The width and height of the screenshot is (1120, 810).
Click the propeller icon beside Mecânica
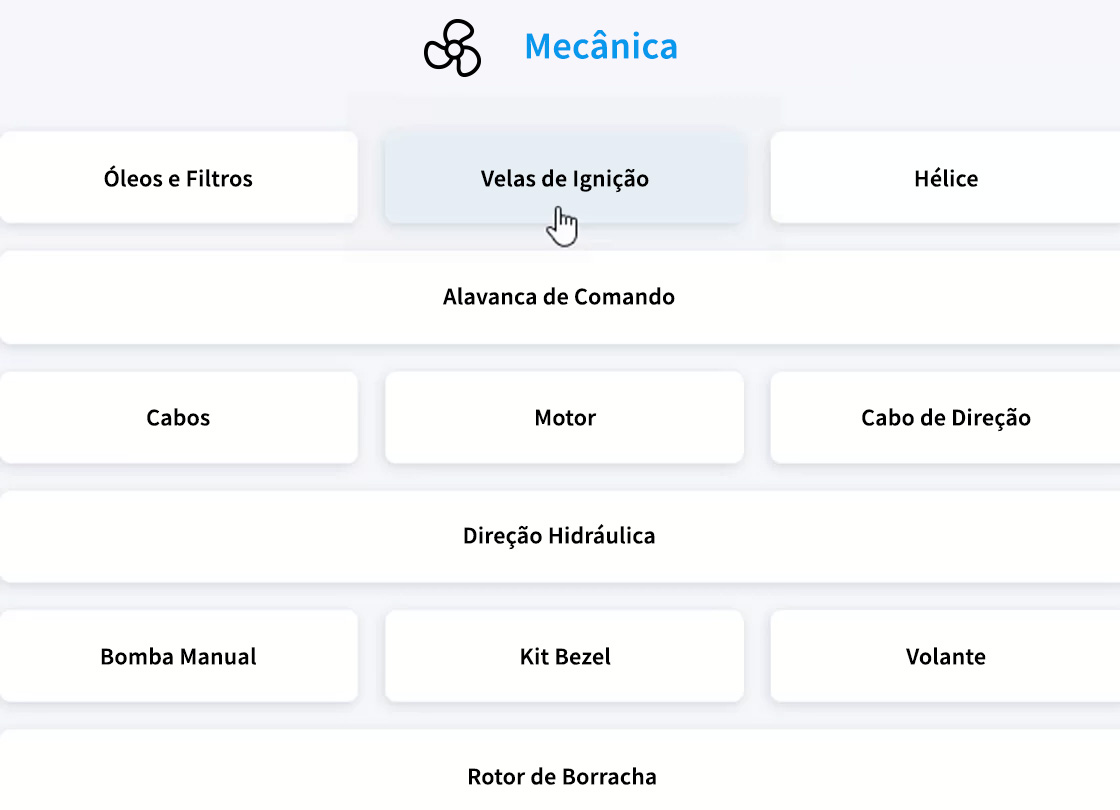(453, 48)
